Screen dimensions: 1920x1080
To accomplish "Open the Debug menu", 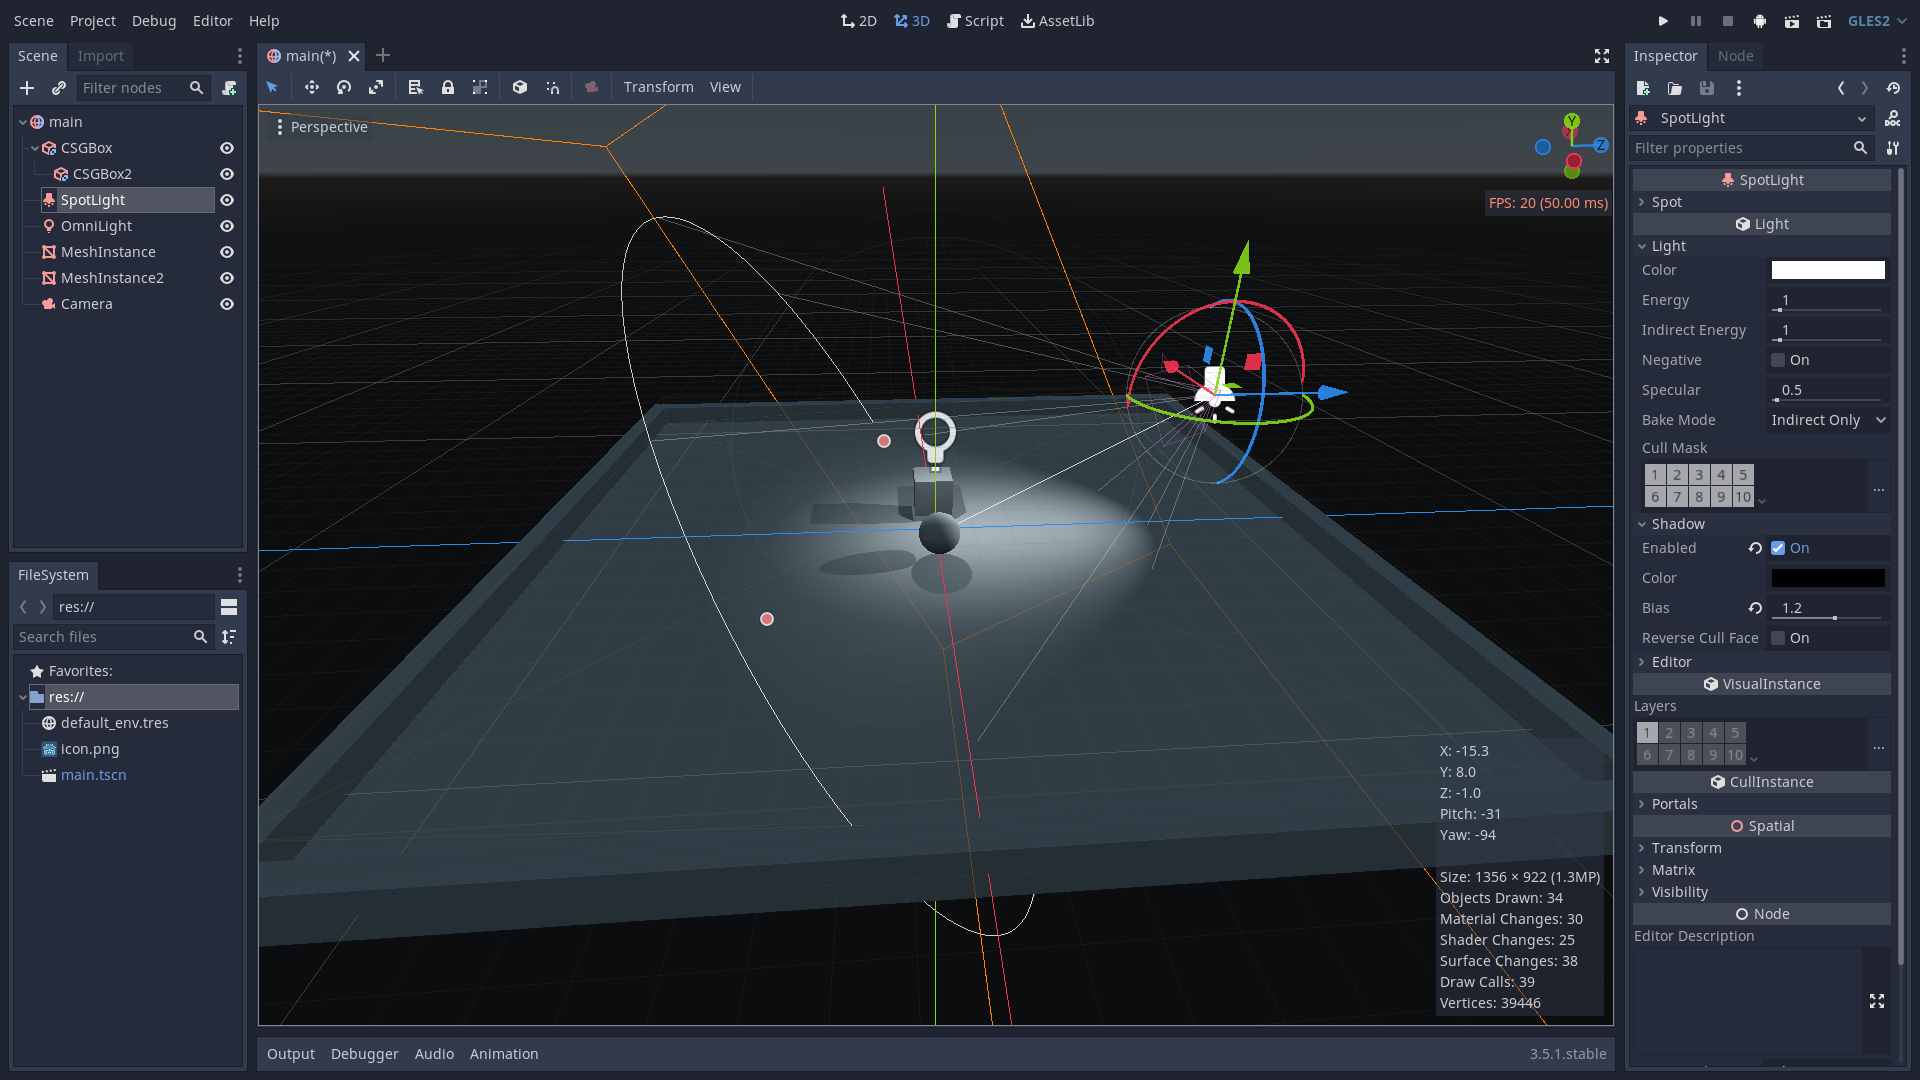I will coord(153,20).
